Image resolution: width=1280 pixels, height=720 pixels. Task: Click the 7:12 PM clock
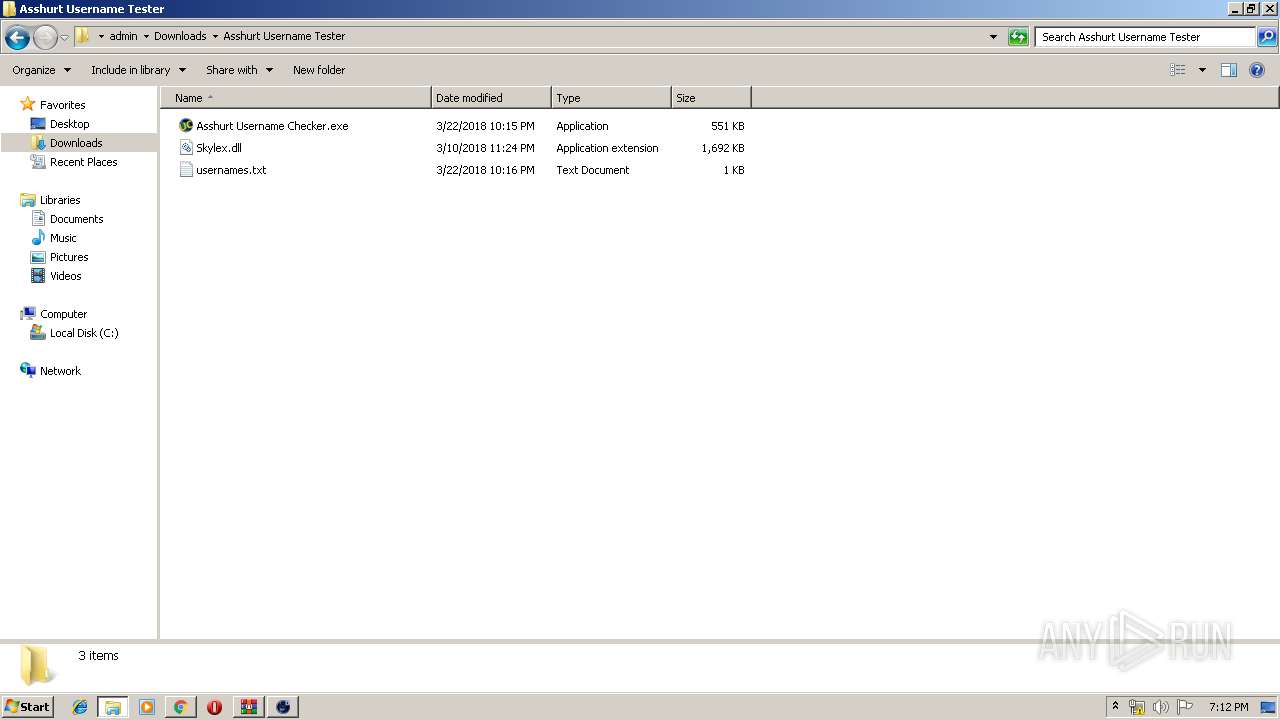(1228, 707)
